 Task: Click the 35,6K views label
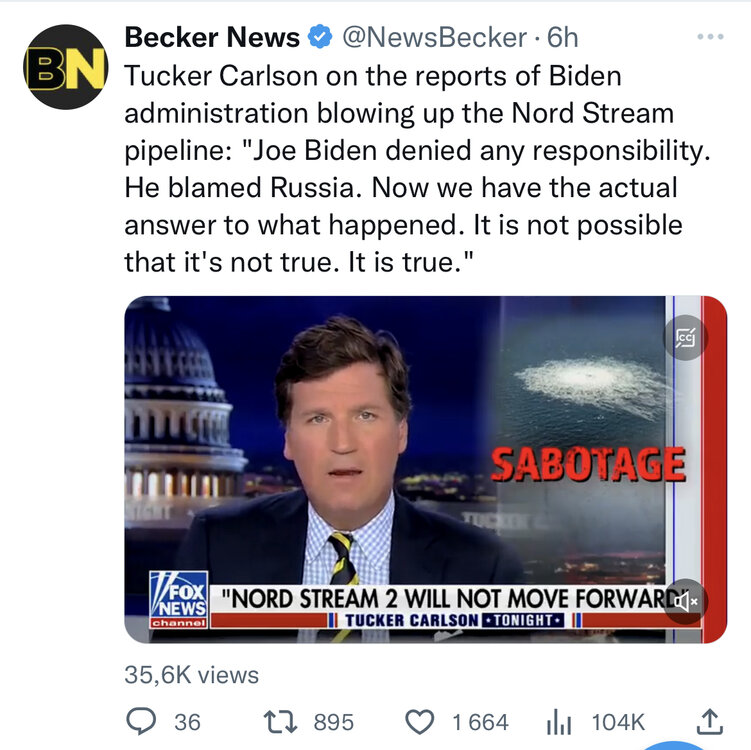(x=191, y=675)
